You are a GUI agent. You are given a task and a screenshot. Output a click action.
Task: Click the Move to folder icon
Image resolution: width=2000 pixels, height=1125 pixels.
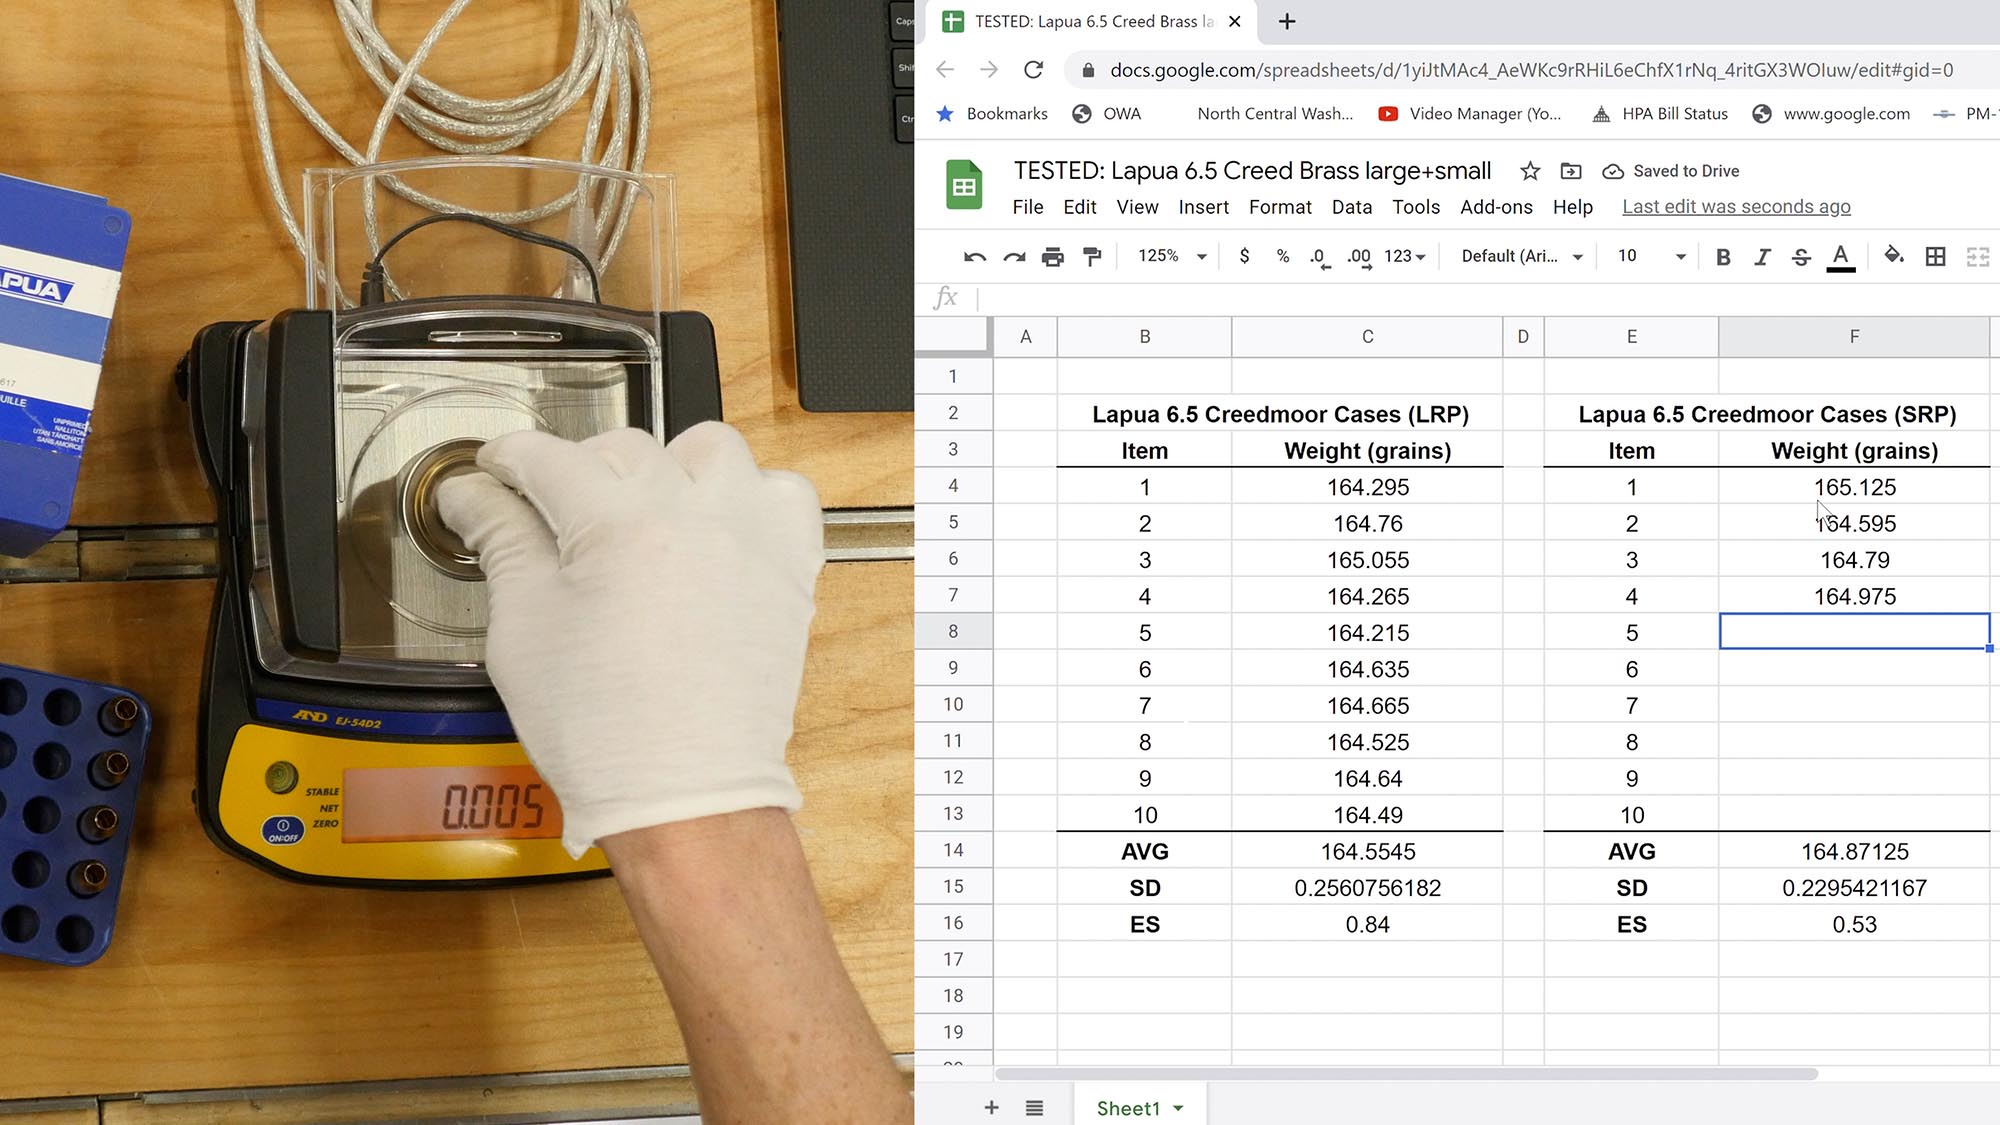(1570, 171)
